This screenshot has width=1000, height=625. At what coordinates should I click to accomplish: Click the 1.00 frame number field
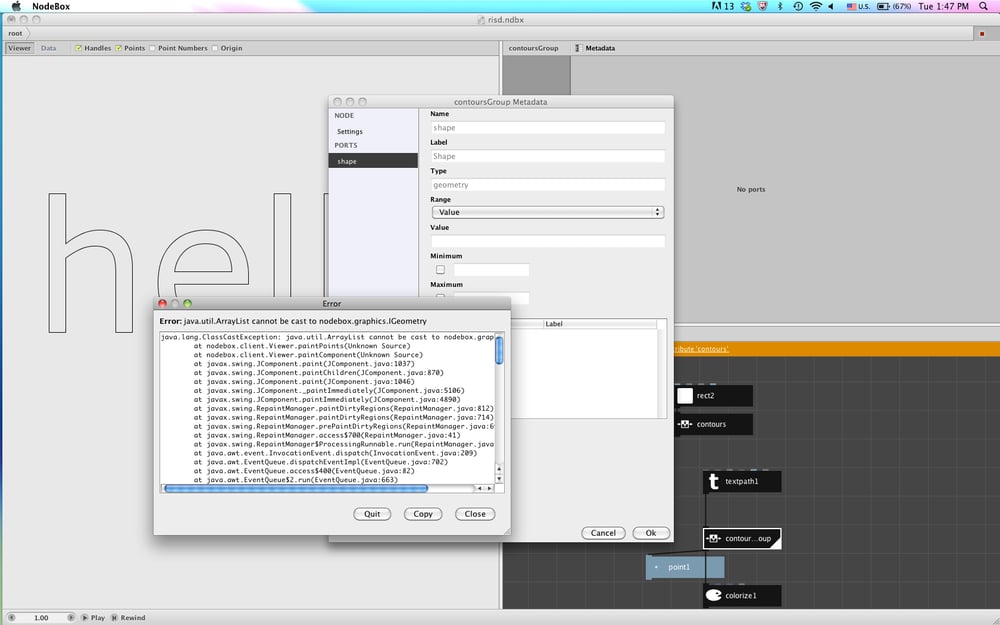point(41,617)
